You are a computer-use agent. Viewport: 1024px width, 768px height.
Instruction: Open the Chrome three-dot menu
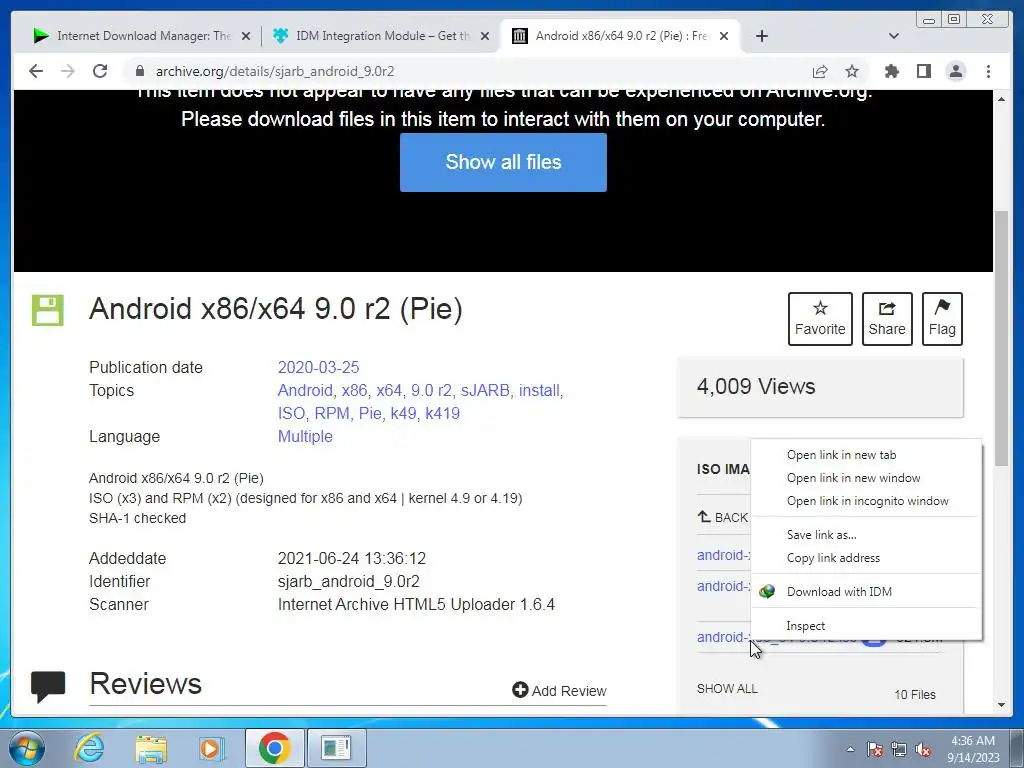pyautogui.click(x=988, y=71)
